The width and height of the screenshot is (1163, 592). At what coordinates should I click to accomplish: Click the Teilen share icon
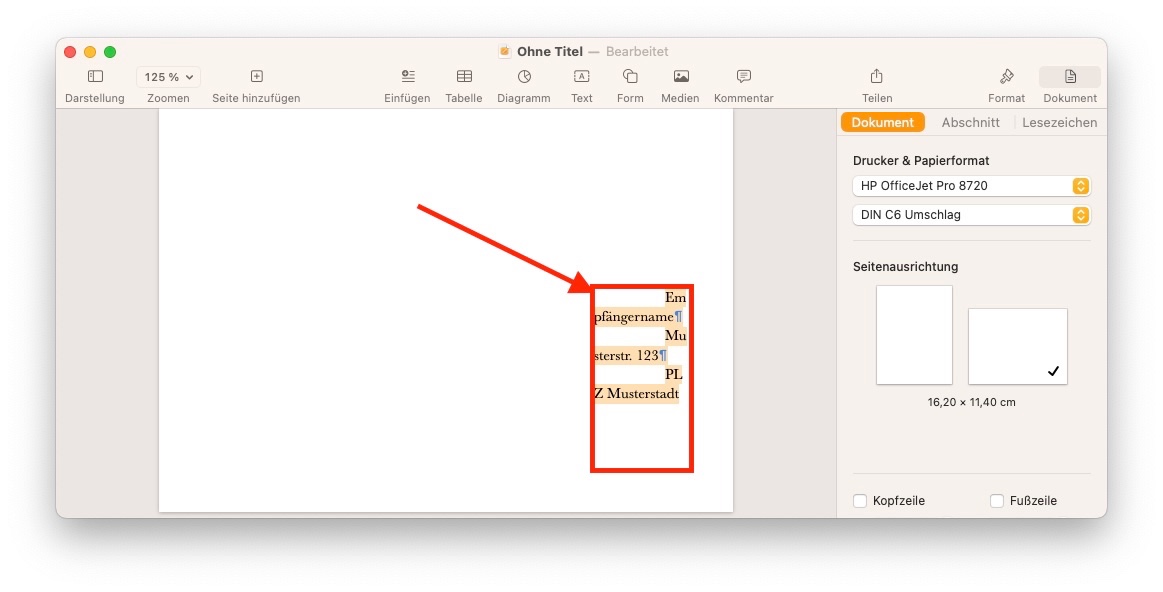click(x=877, y=76)
